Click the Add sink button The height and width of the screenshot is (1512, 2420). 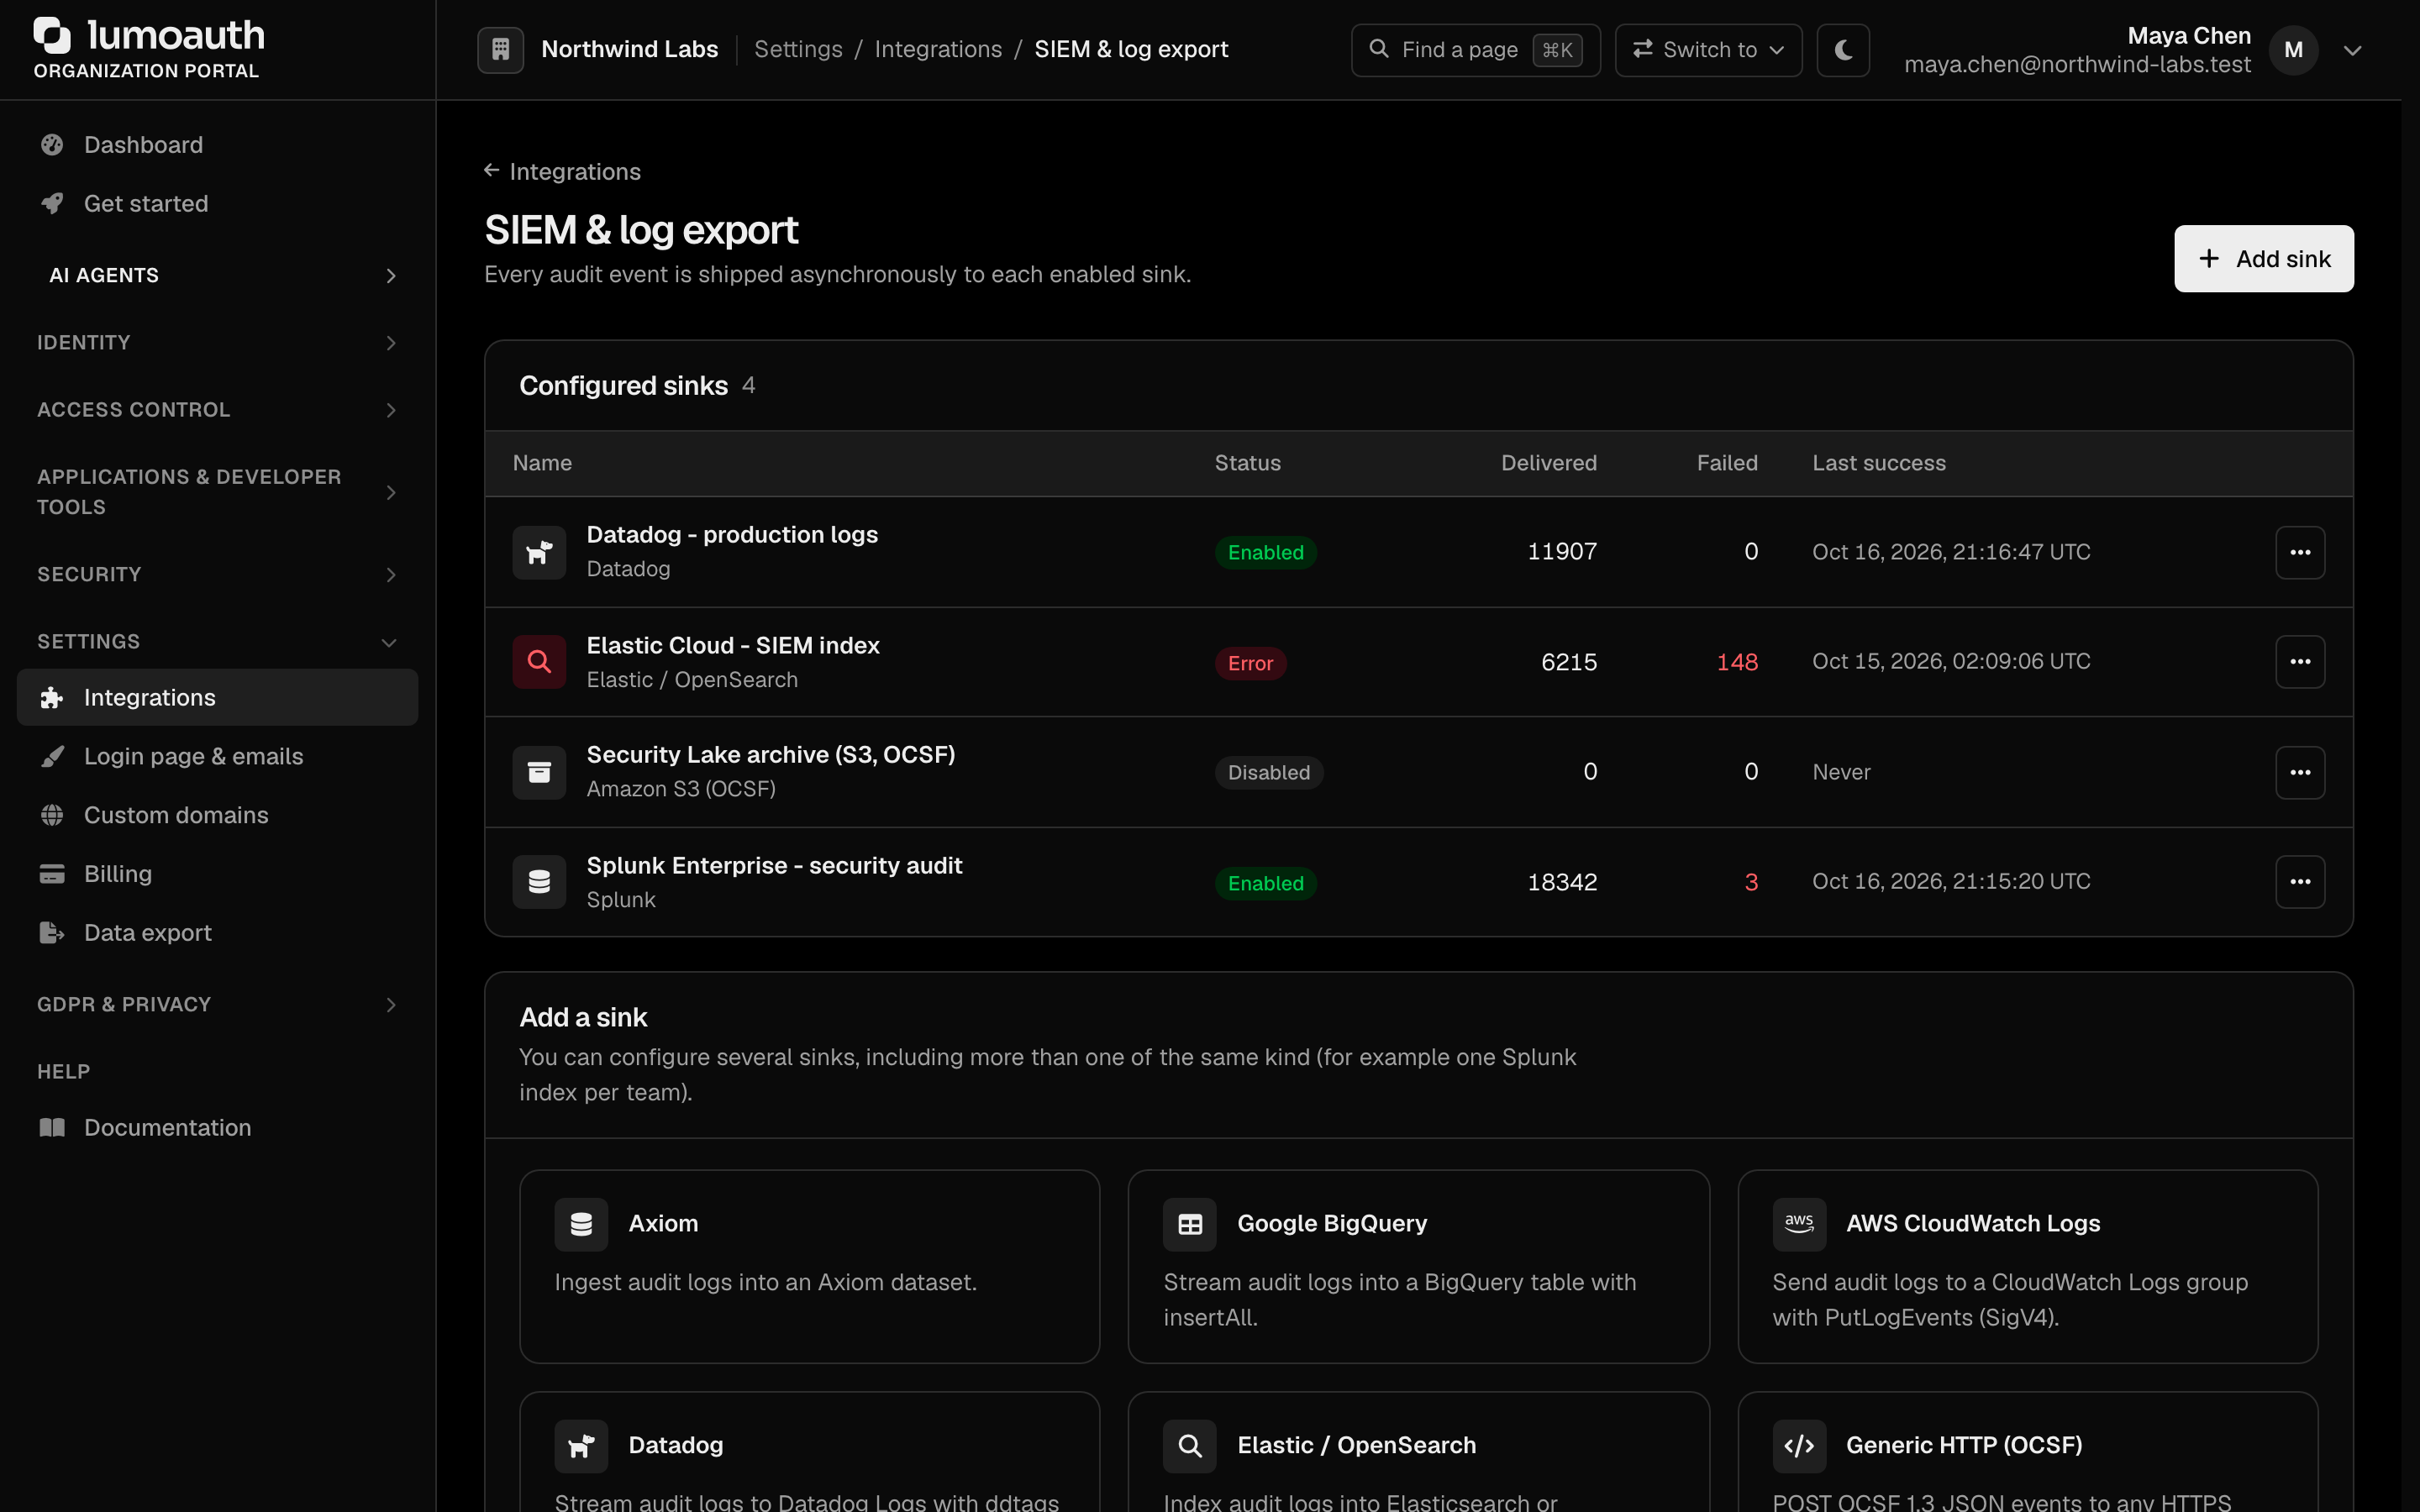pos(2263,259)
